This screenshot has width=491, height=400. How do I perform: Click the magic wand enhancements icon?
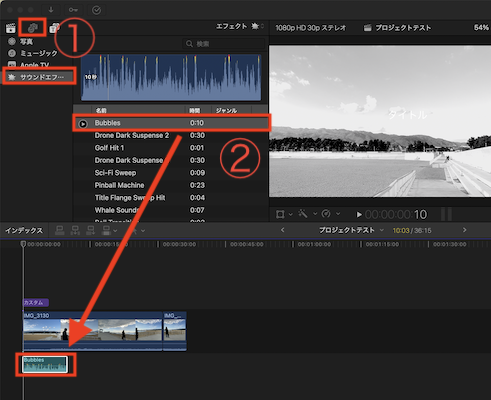[303, 214]
